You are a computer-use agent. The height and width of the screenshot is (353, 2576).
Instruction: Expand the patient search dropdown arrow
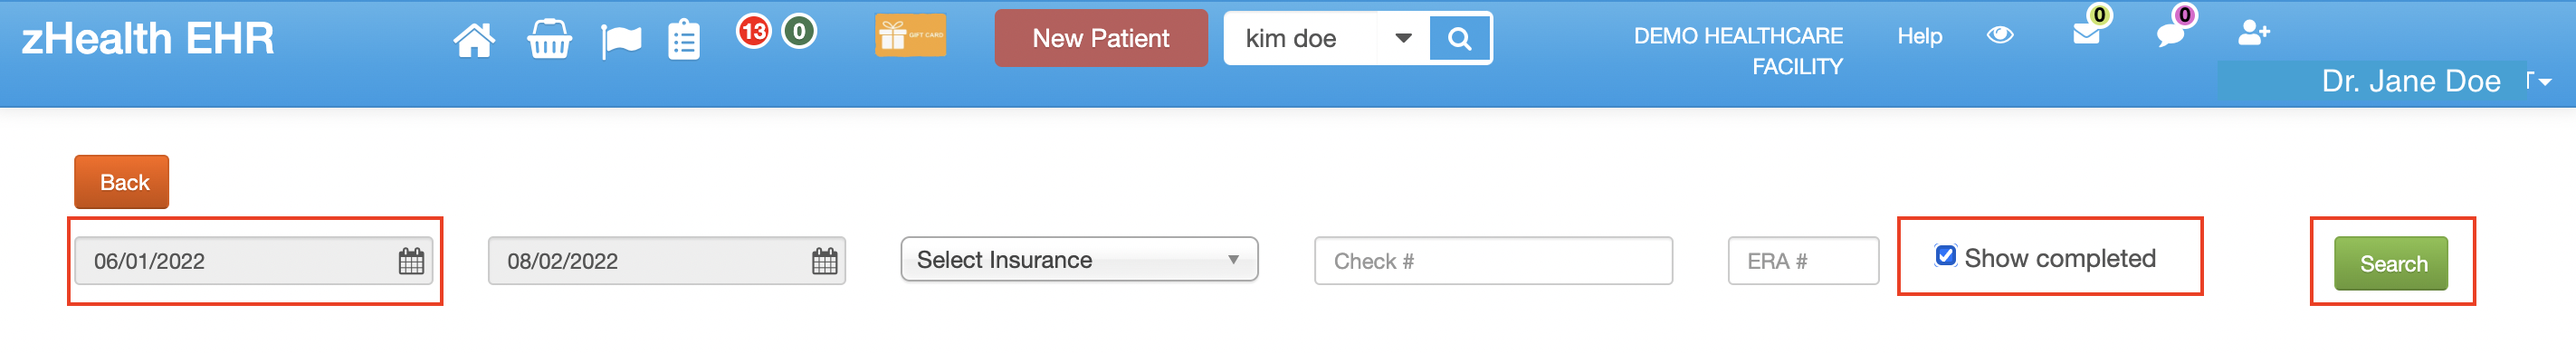(x=1403, y=38)
